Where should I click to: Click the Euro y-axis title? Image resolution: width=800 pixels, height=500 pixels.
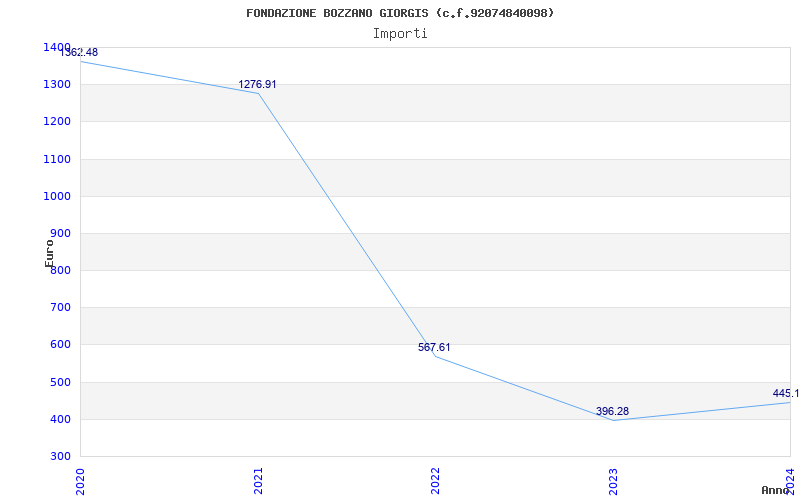tap(49, 253)
